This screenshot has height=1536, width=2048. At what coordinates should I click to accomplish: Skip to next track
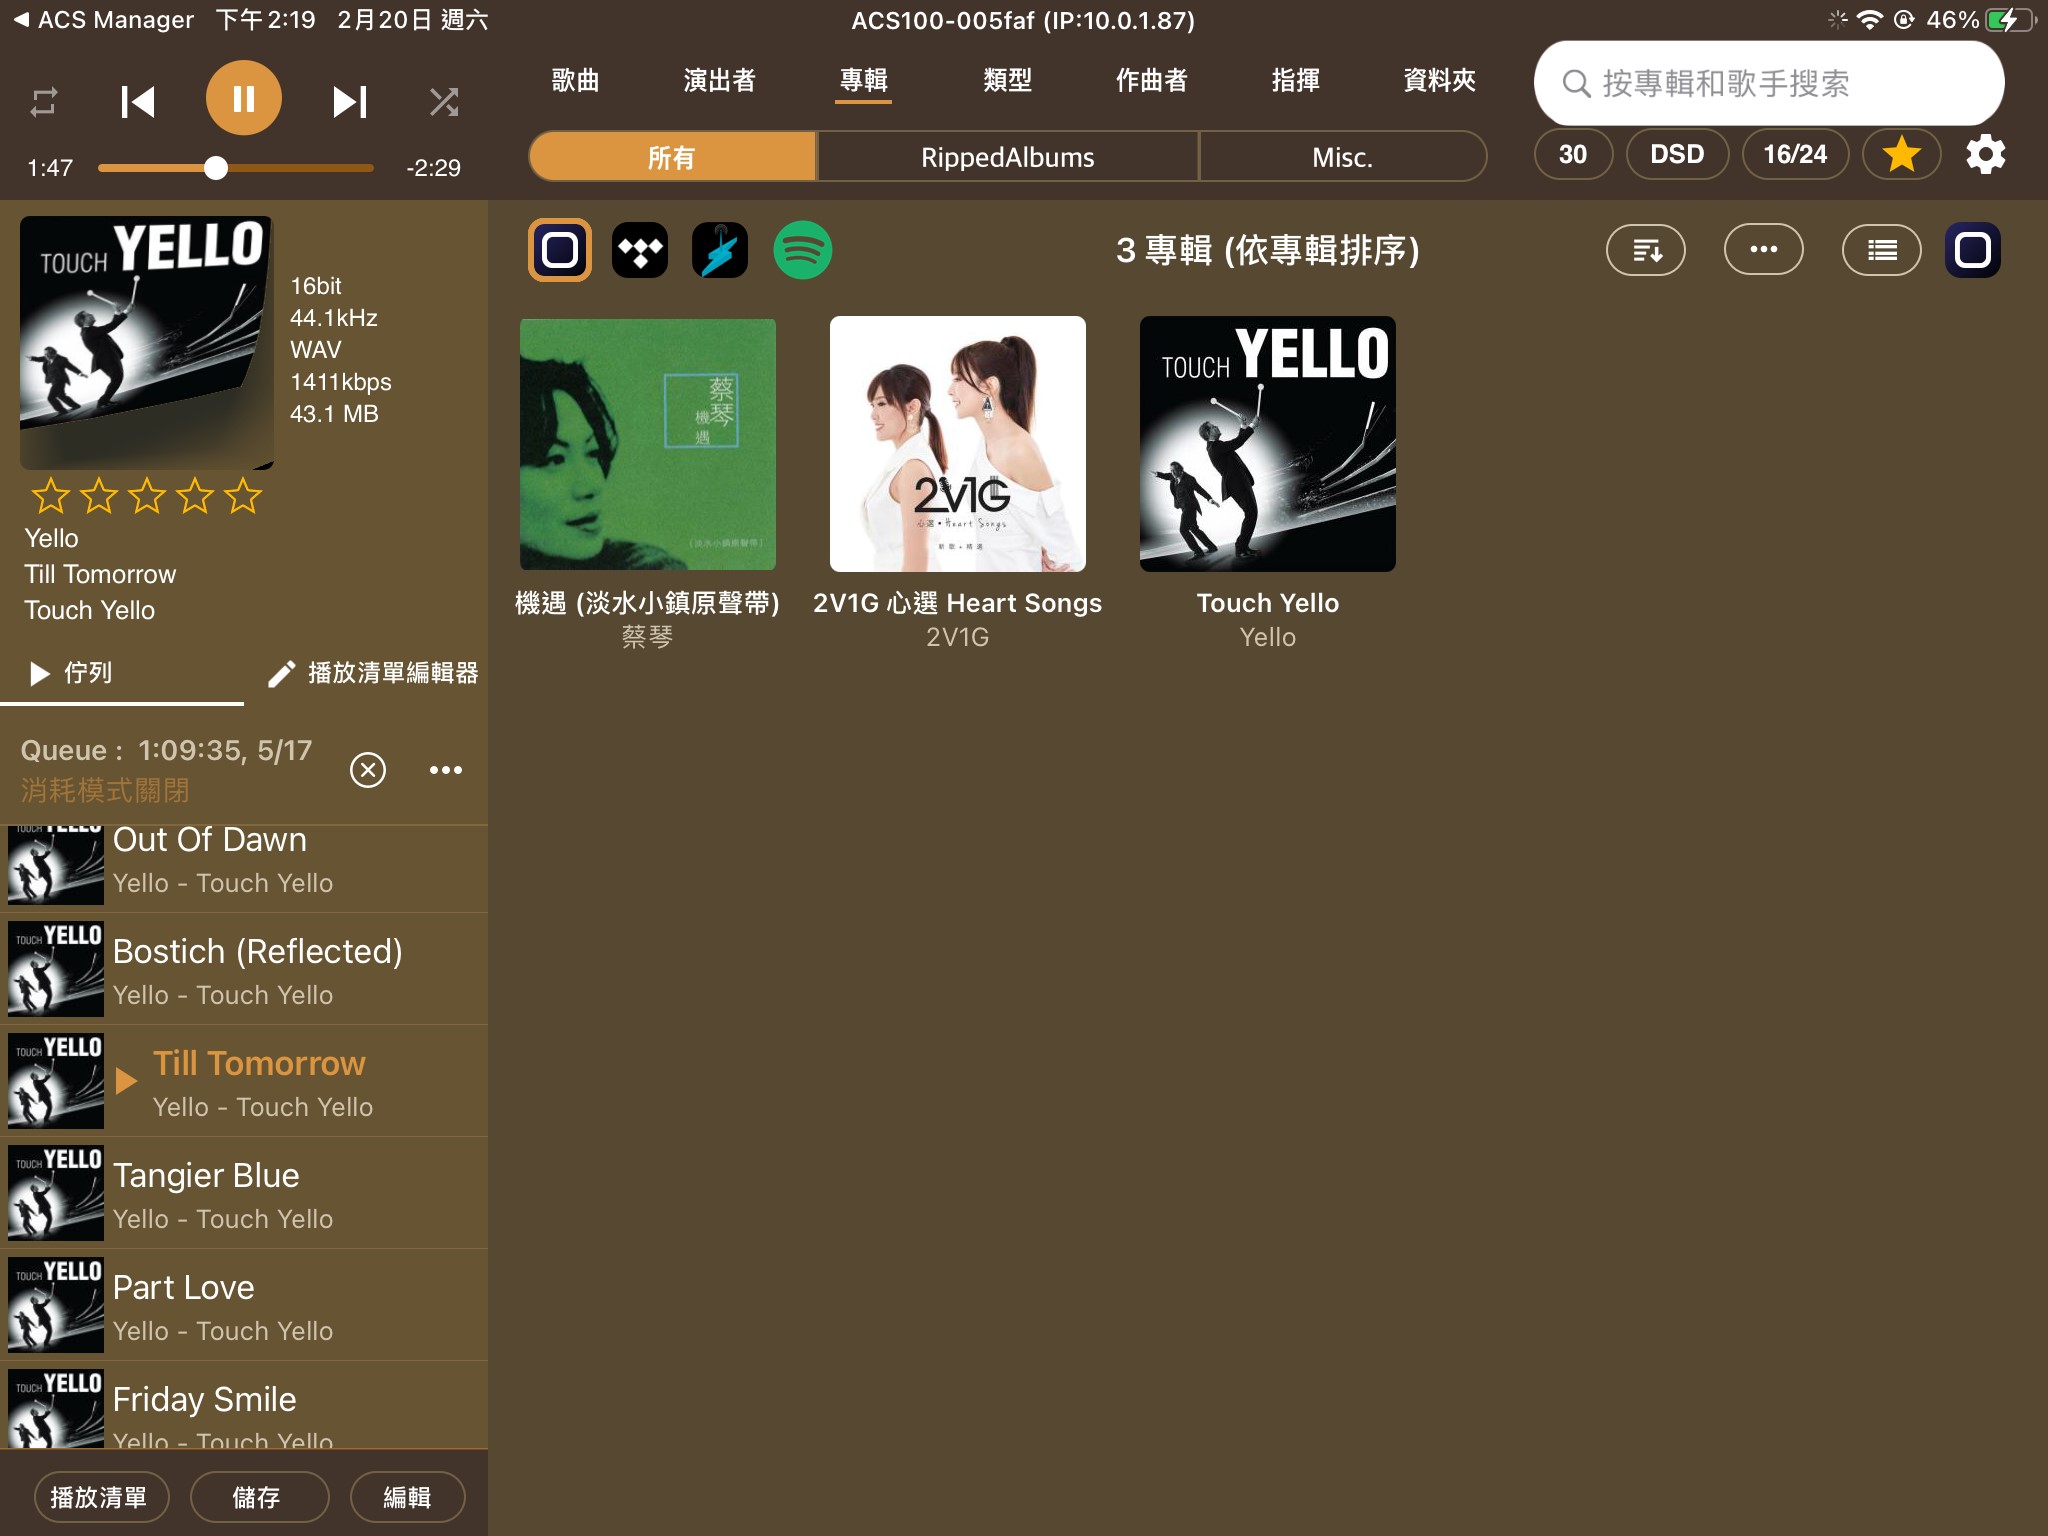[x=349, y=101]
